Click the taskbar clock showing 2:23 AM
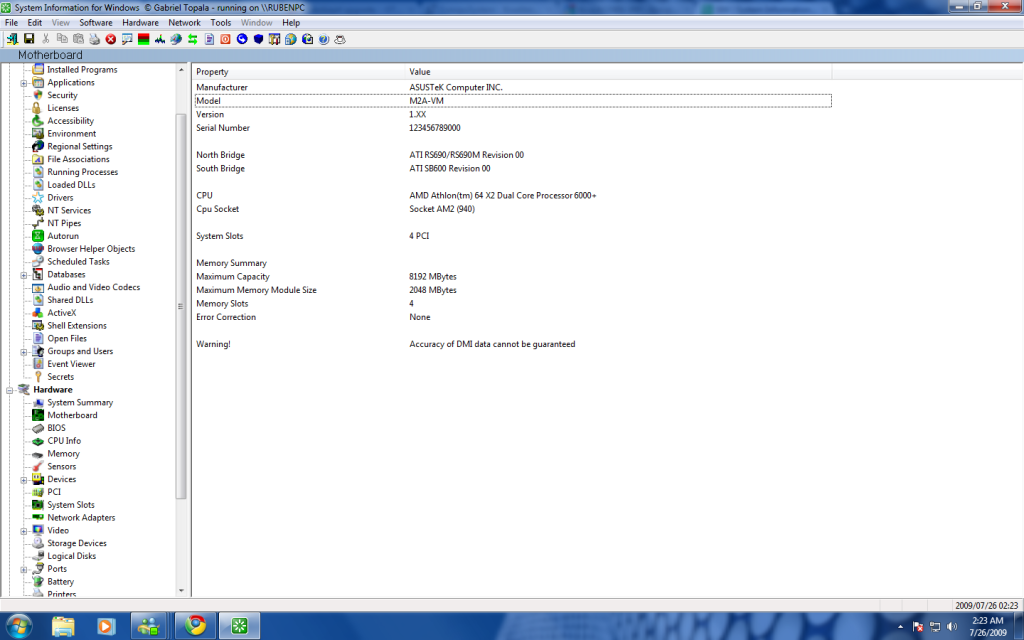 [x=987, y=626]
